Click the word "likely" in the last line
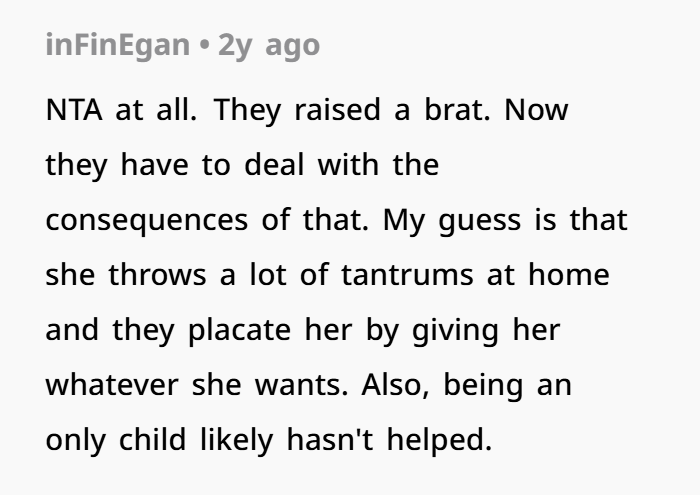 (237, 440)
